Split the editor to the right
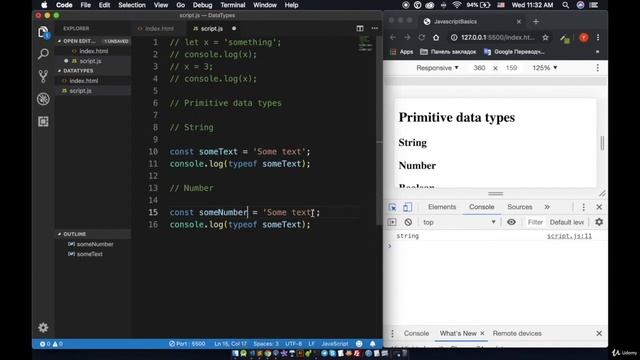Viewport: 640px width, 360px height. coord(360,28)
